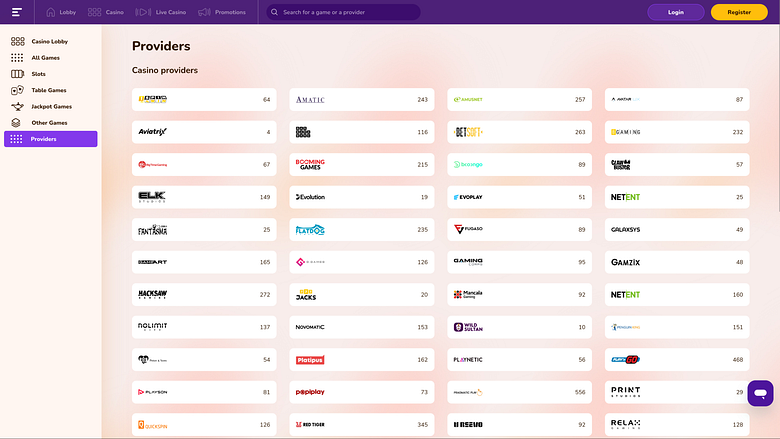Screen dimensions: 780x439
Task: Open Hacksaw Gaming provider logo
Action: 152,294
